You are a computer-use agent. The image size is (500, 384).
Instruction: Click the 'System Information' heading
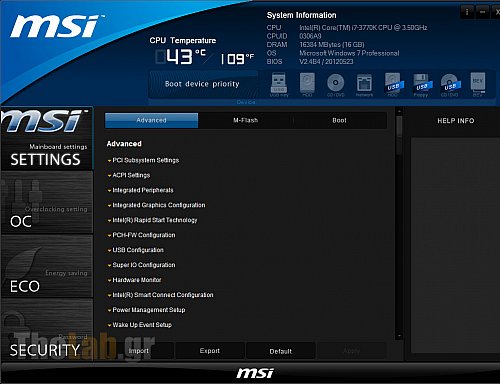coord(301,15)
